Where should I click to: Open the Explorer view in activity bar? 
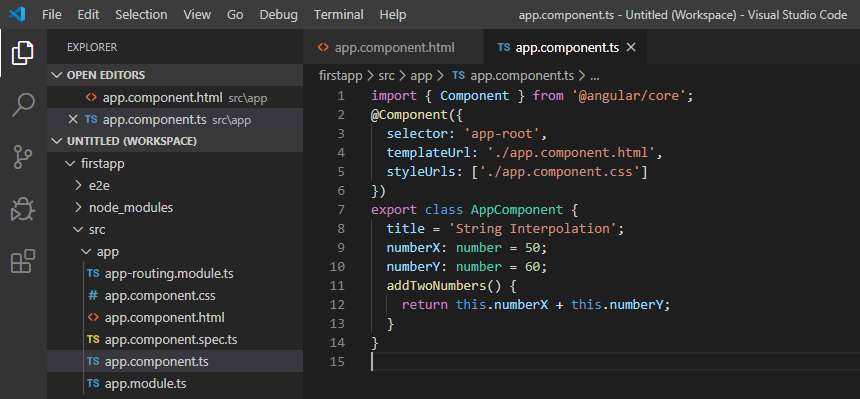point(23,53)
